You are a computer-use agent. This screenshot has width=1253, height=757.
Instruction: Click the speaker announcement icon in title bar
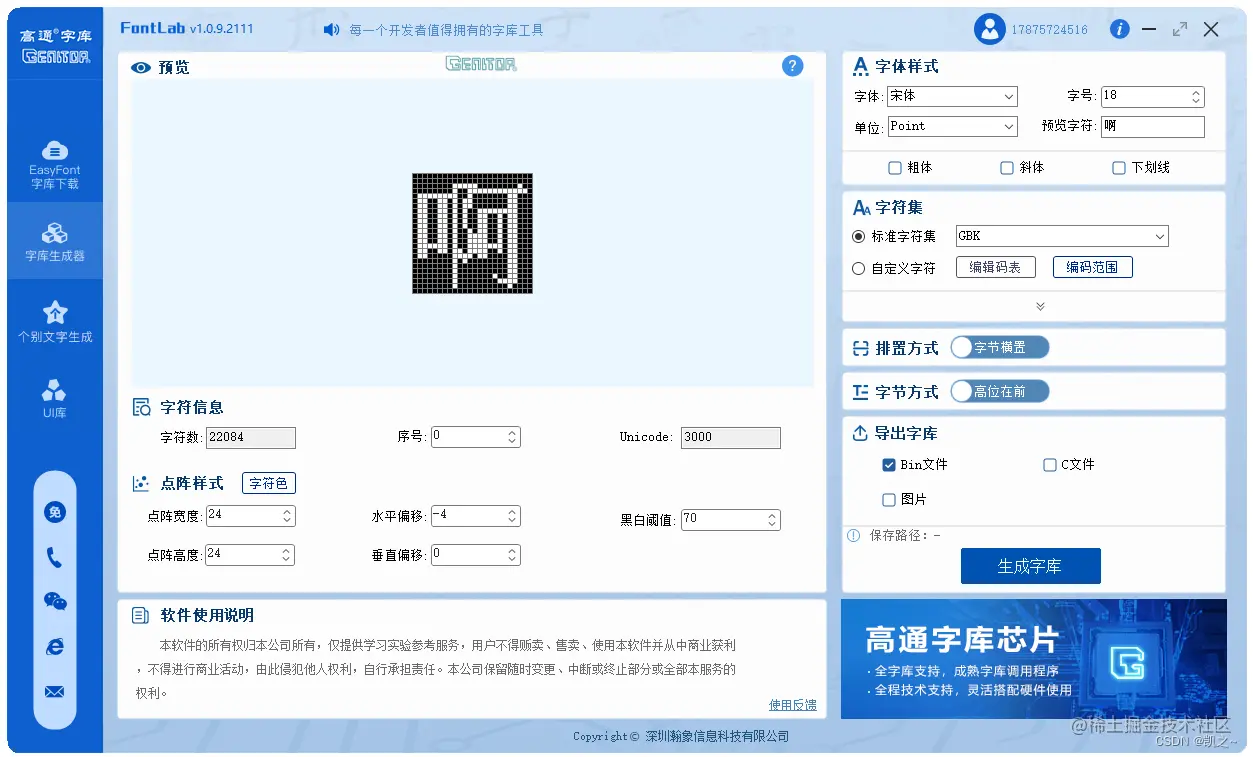[x=330, y=29]
